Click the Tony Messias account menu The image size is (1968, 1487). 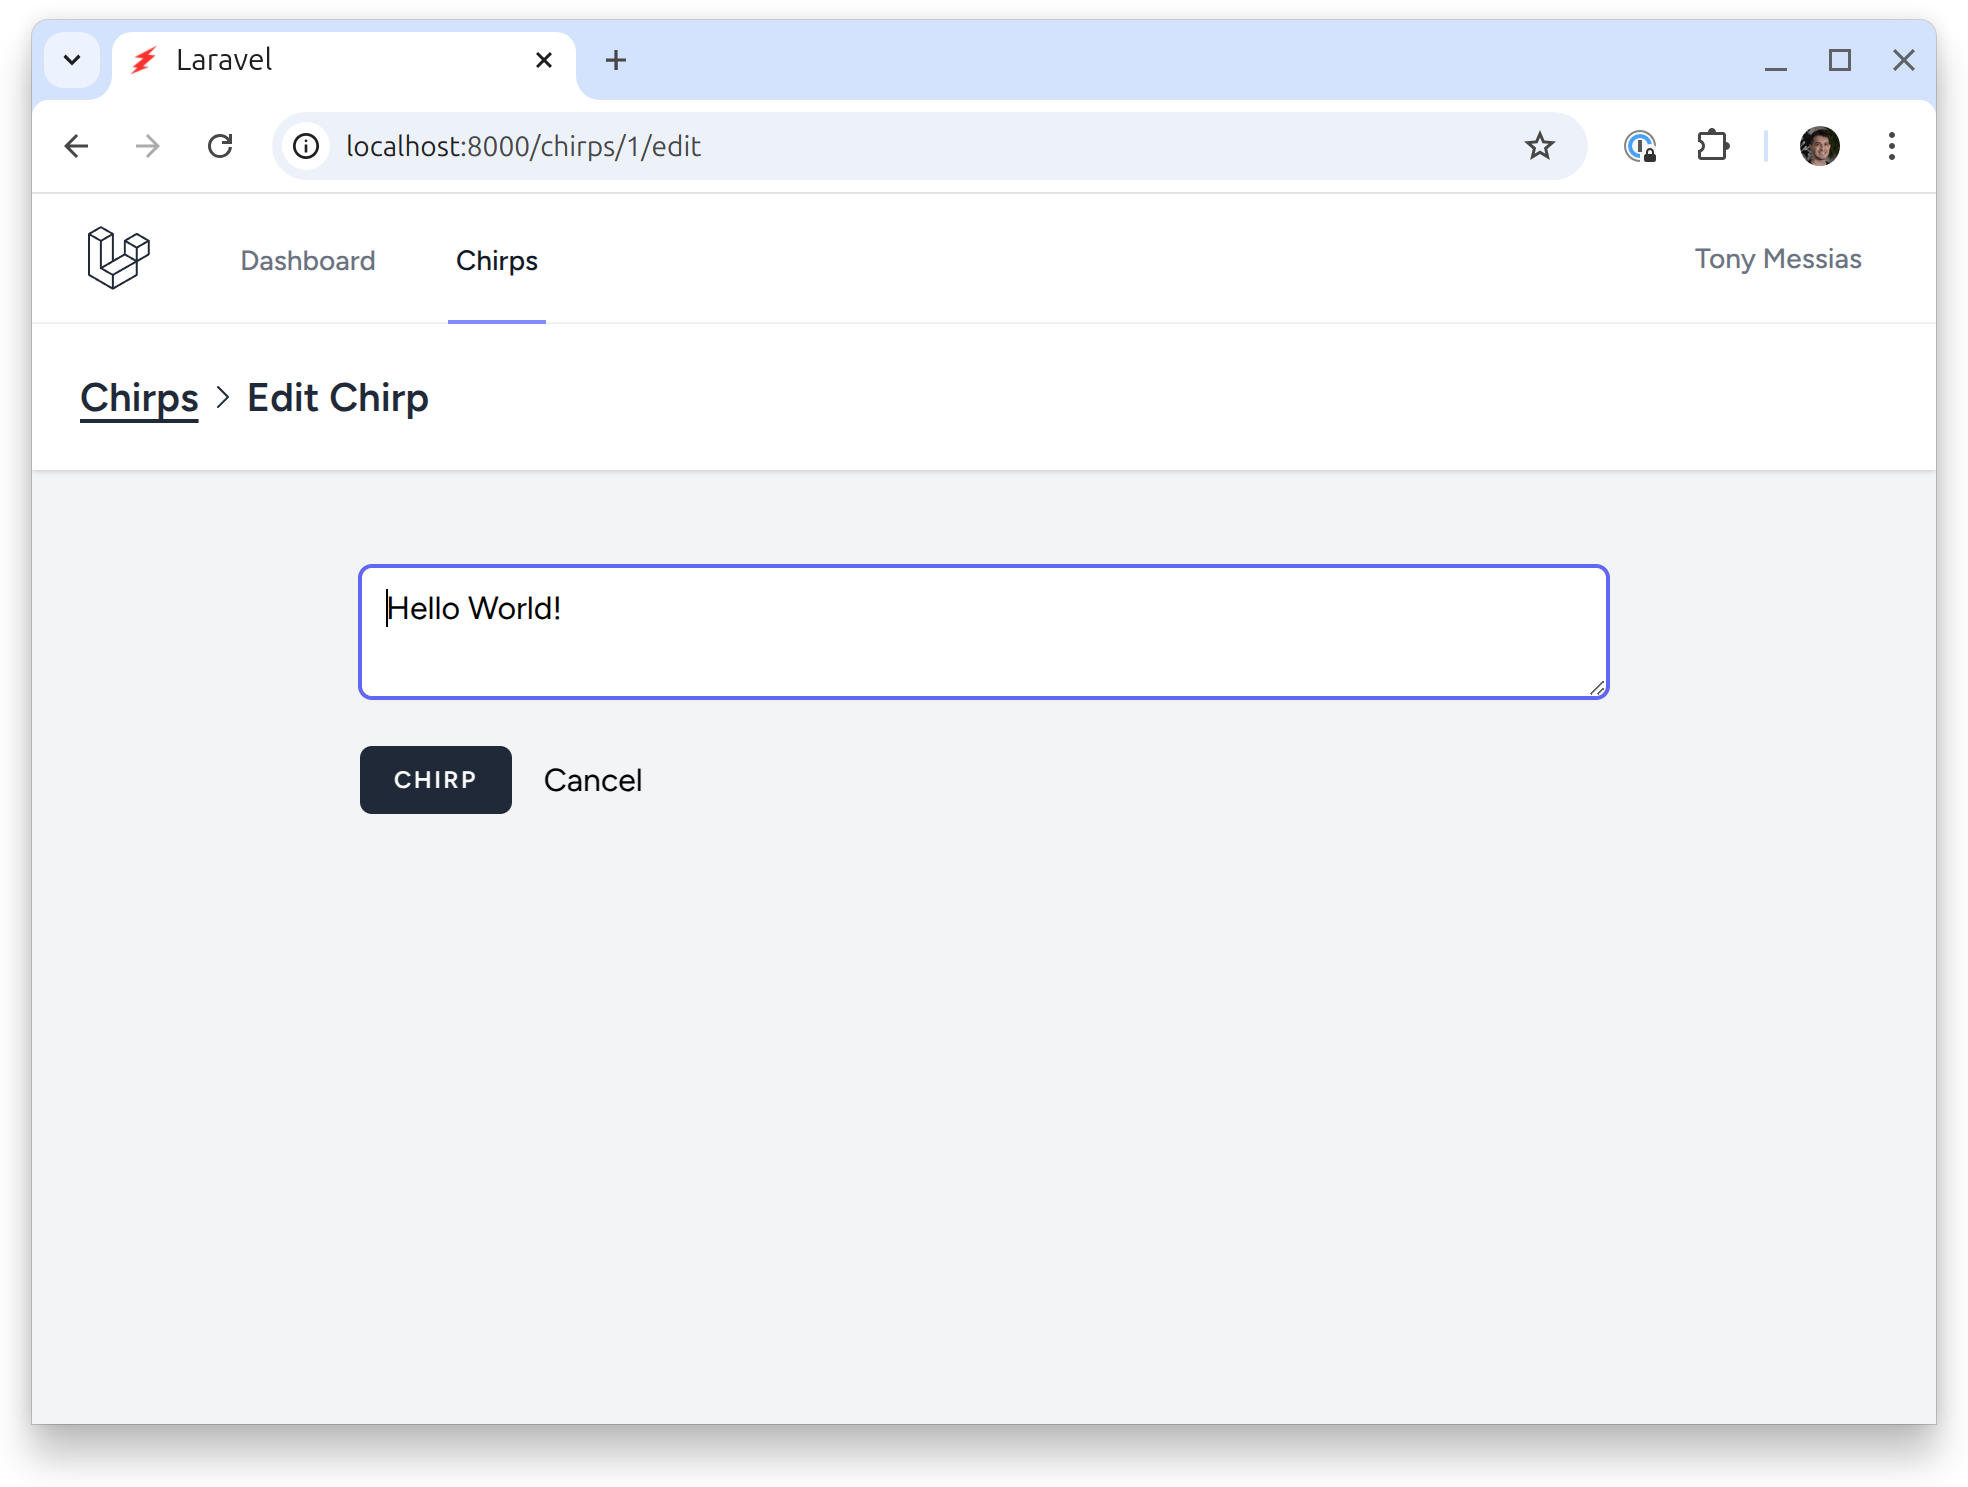pos(1779,258)
